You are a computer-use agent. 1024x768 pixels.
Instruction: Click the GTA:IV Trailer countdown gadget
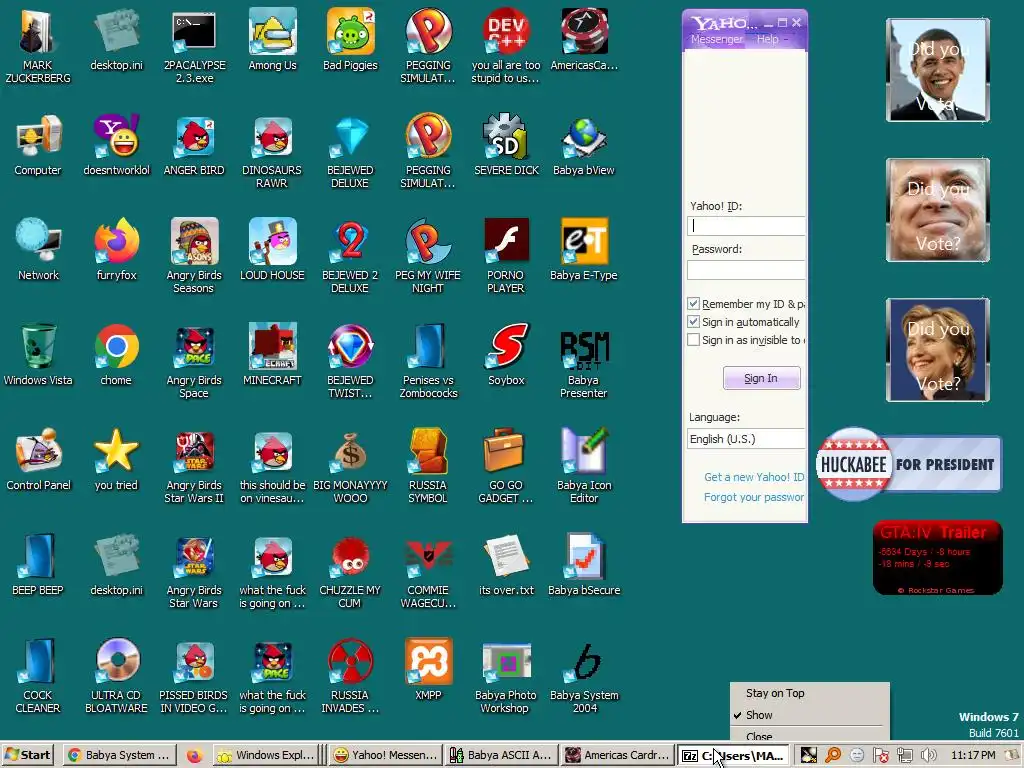(937, 558)
